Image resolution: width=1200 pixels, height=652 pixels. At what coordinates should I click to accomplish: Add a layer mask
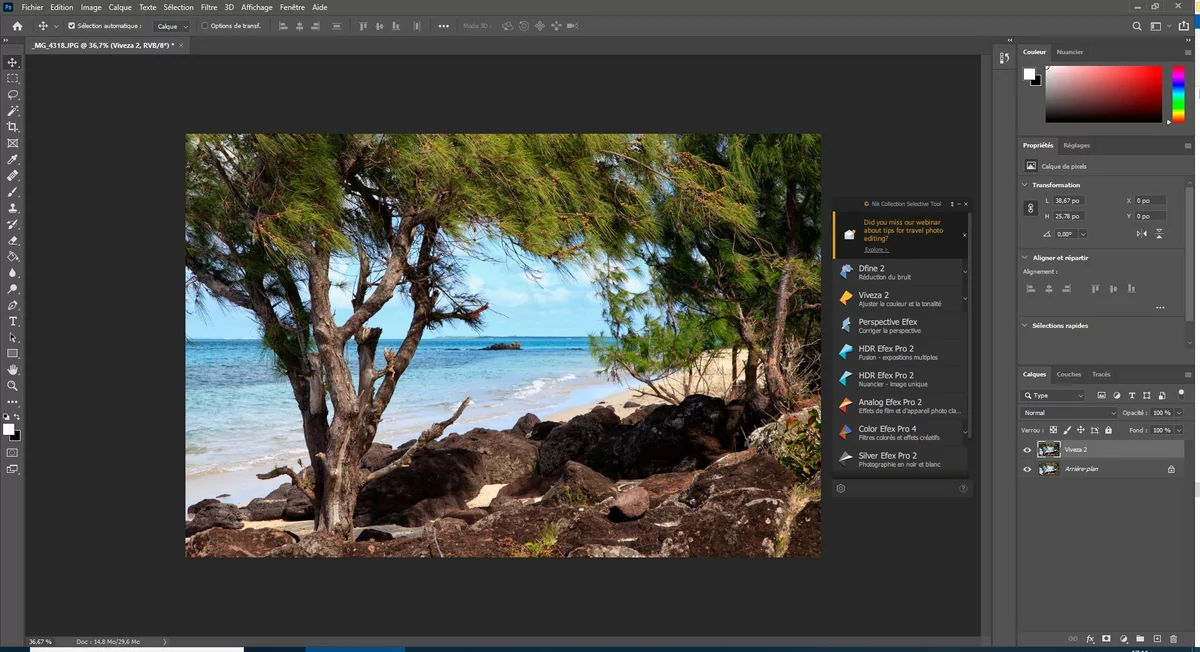(1107, 638)
